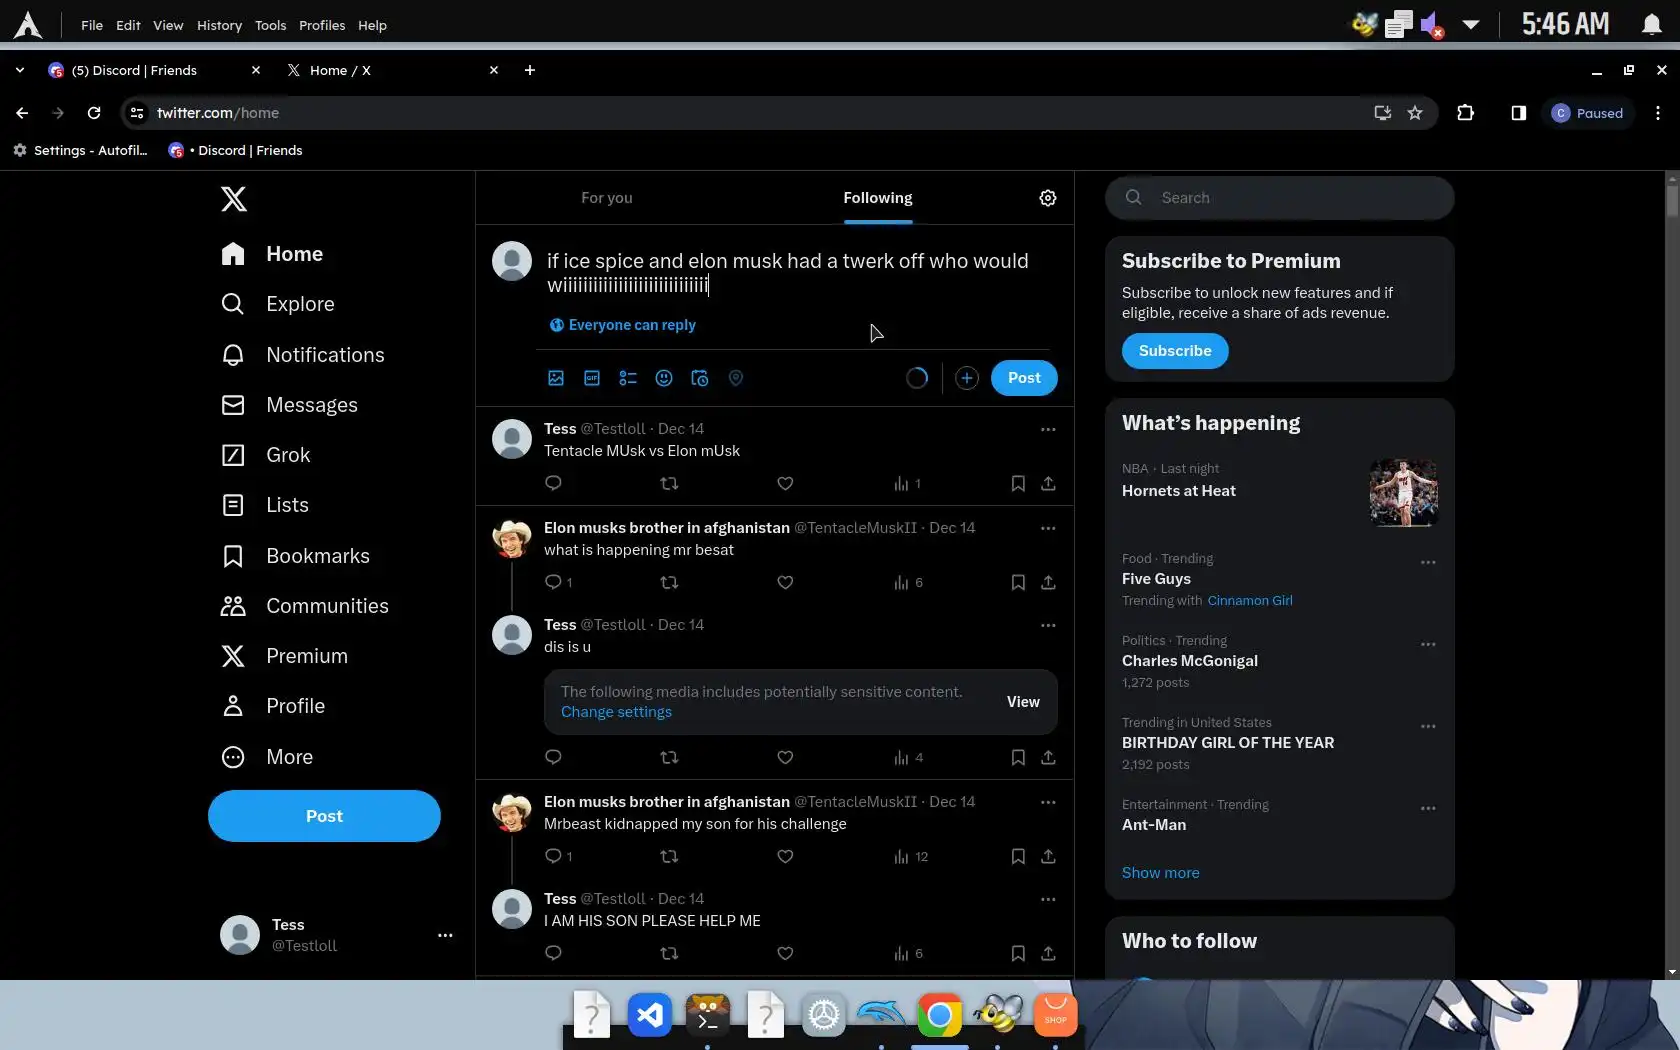
Task: Click the Post button in composer
Action: tap(1024, 378)
